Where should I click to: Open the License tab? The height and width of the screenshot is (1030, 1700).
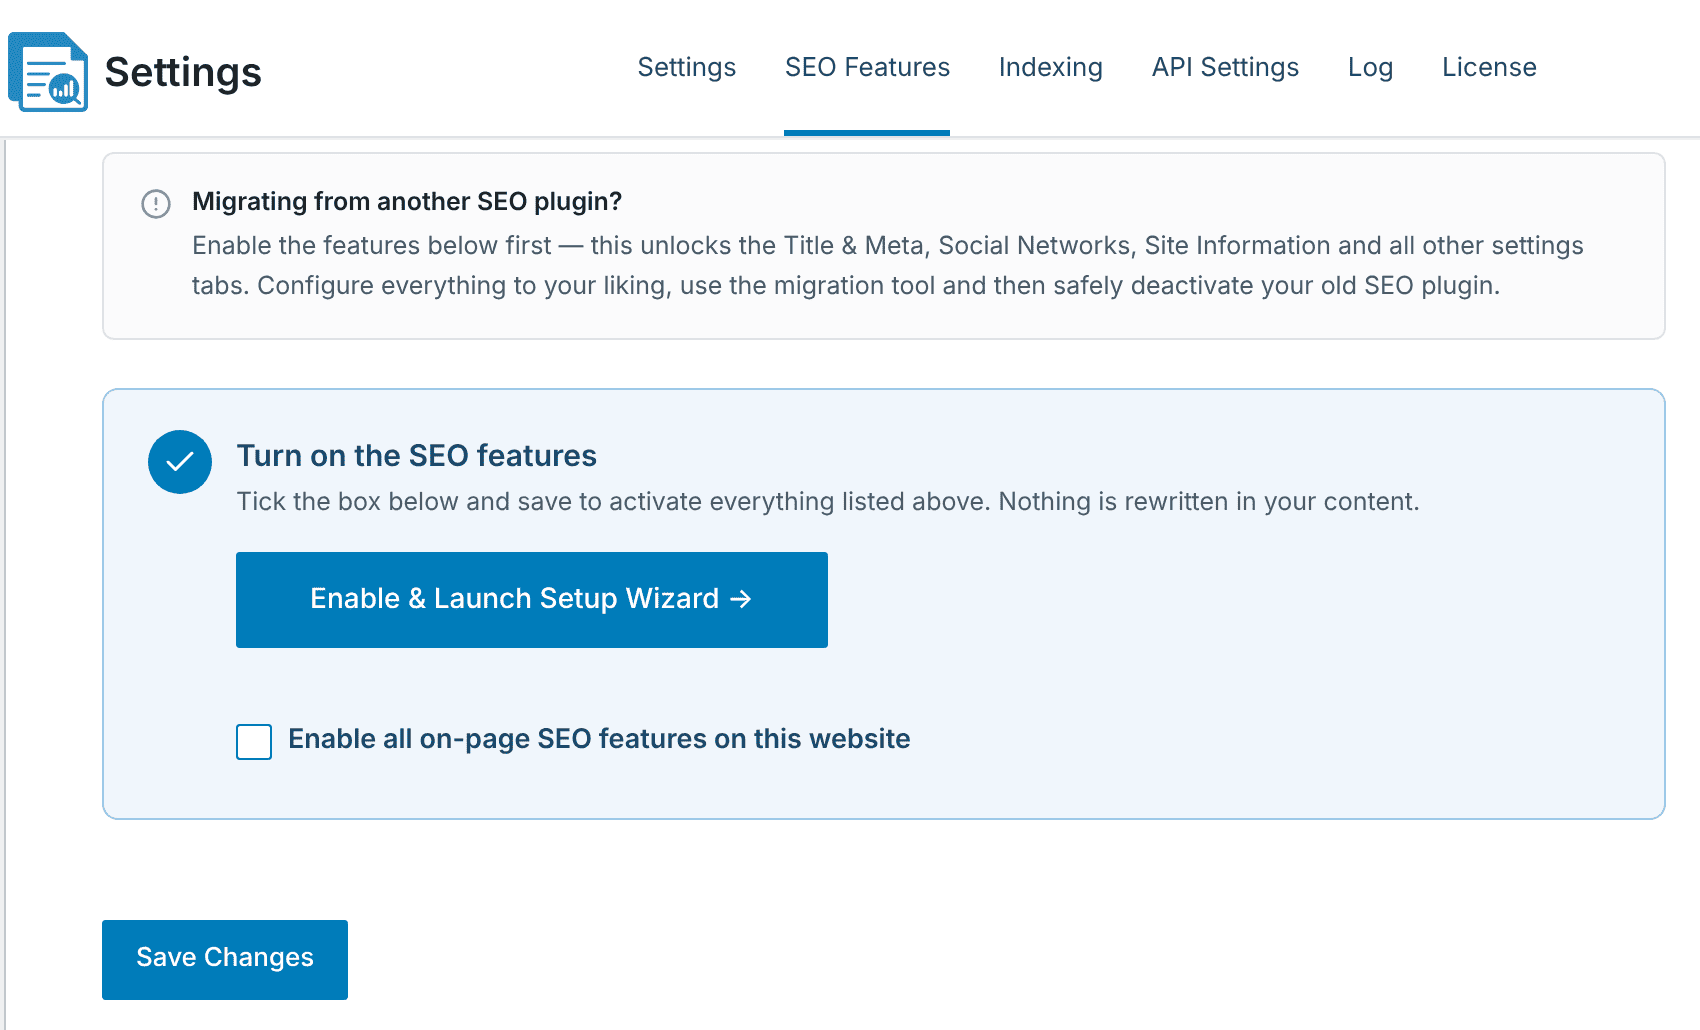[1489, 67]
